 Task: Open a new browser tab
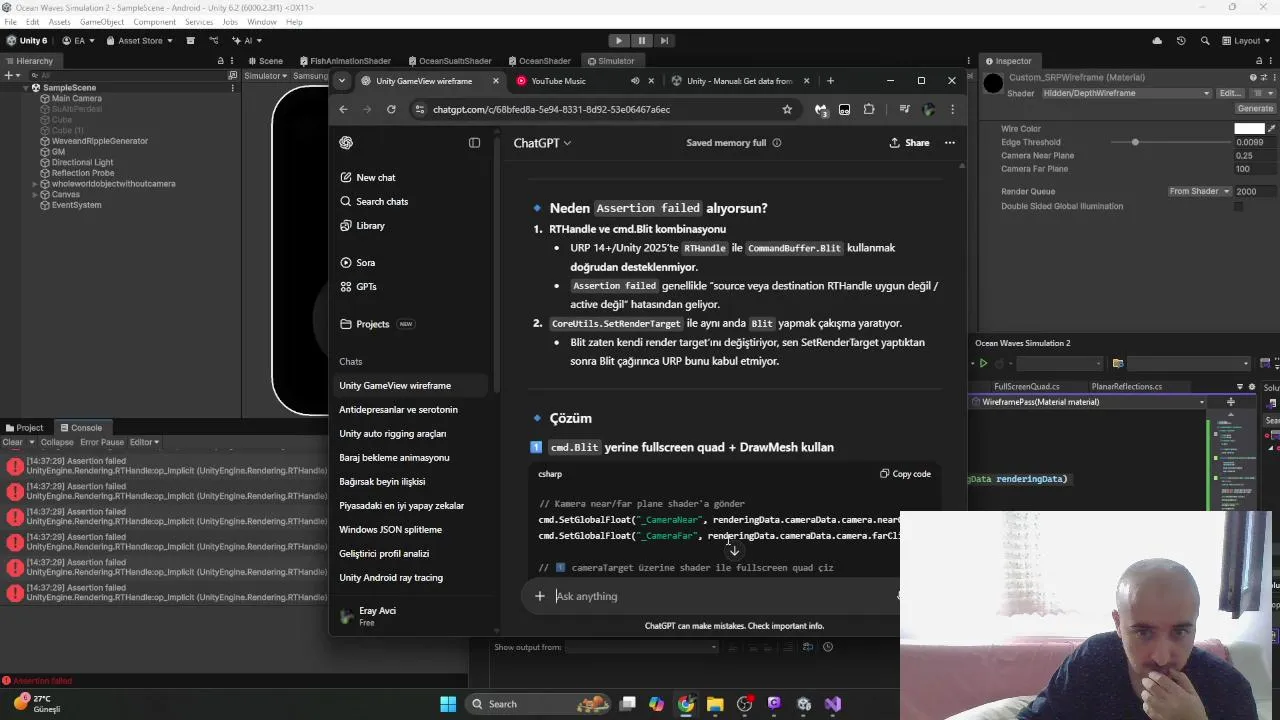click(x=830, y=81)
